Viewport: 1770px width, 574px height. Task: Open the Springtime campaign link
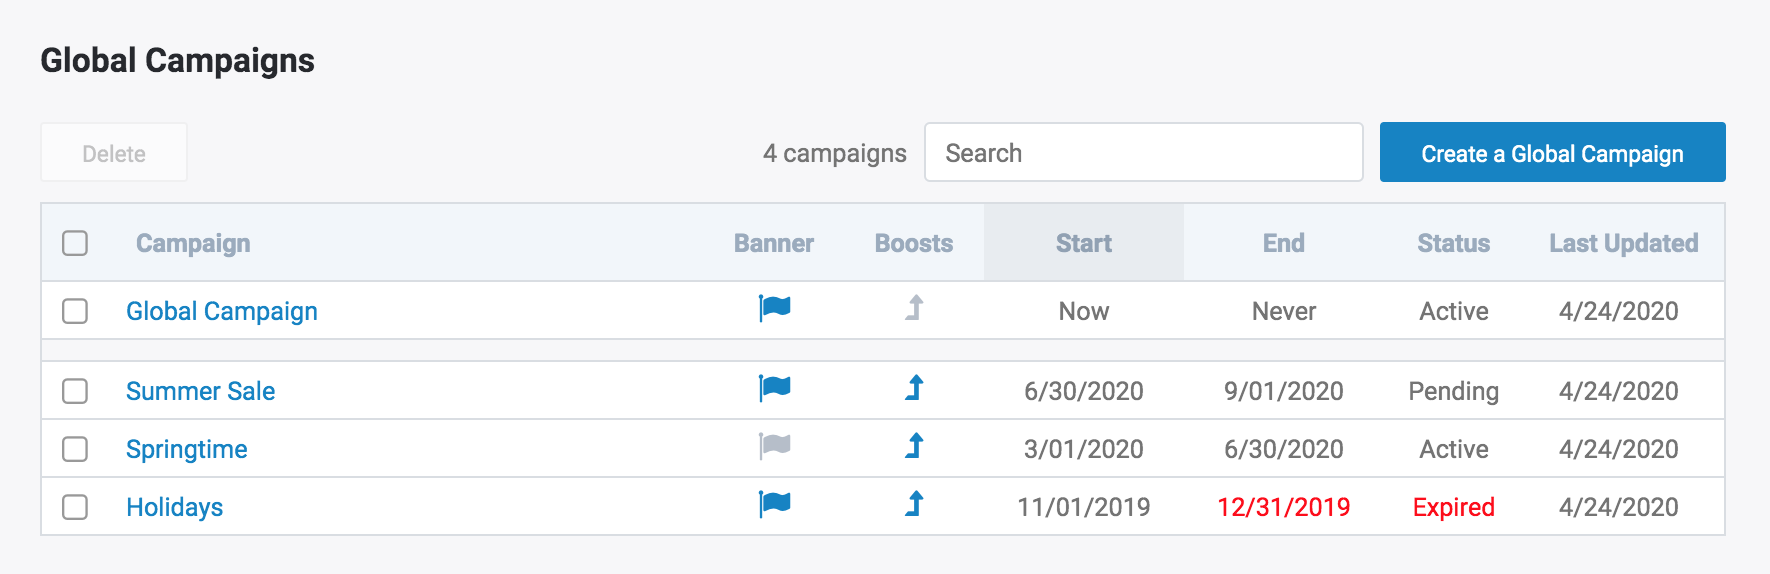pos(187,449)
